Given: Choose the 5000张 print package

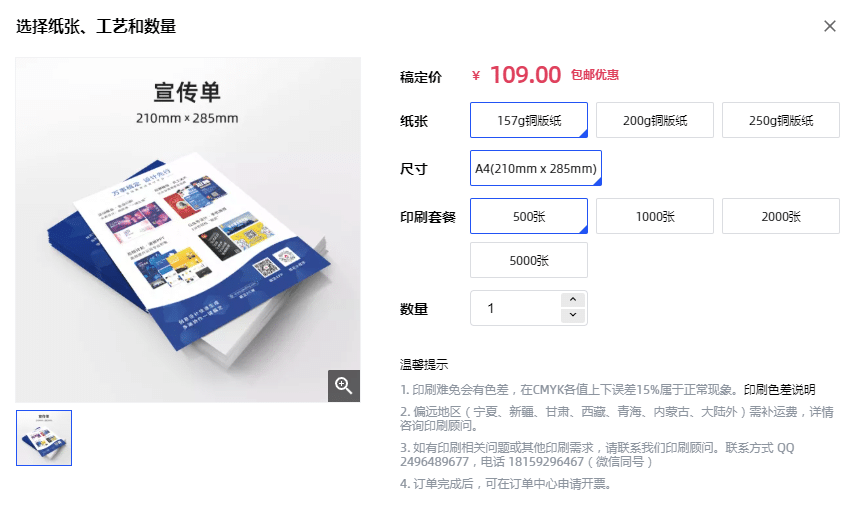Looking at the screenshot, I should tap(529, 260).
